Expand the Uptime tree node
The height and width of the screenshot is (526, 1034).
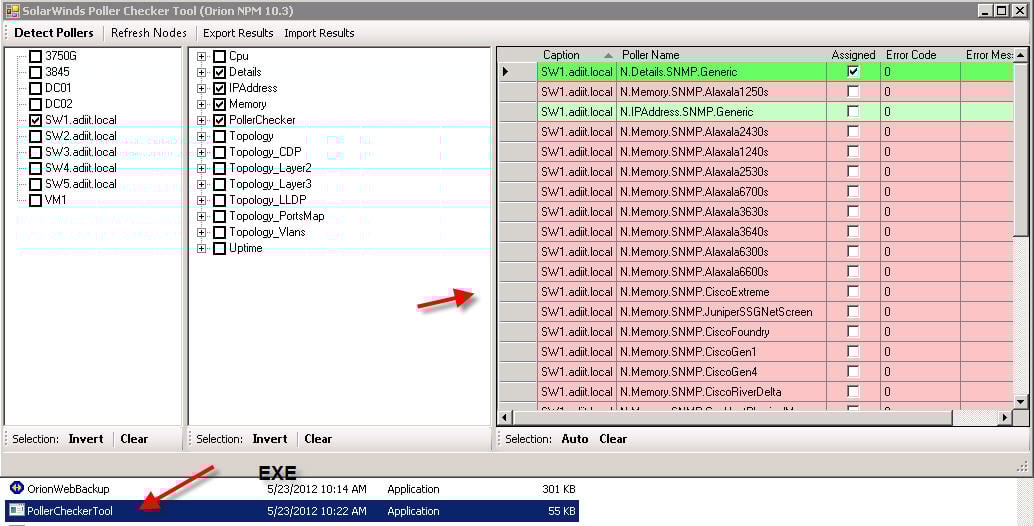202,248
